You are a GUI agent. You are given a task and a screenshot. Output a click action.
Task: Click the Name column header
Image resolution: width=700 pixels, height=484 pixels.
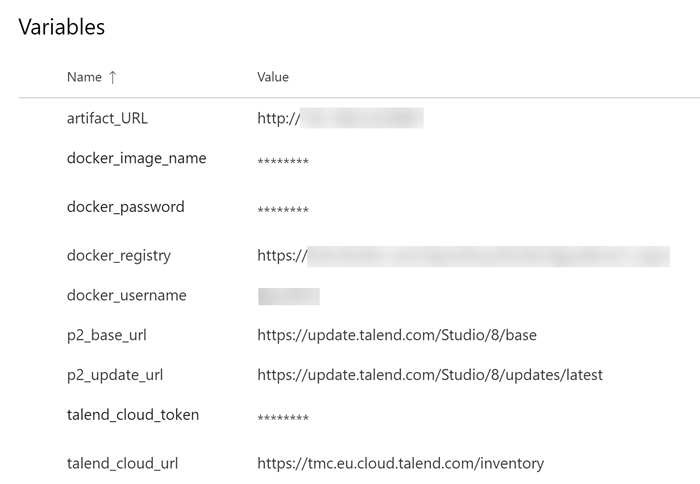[84, 77]
